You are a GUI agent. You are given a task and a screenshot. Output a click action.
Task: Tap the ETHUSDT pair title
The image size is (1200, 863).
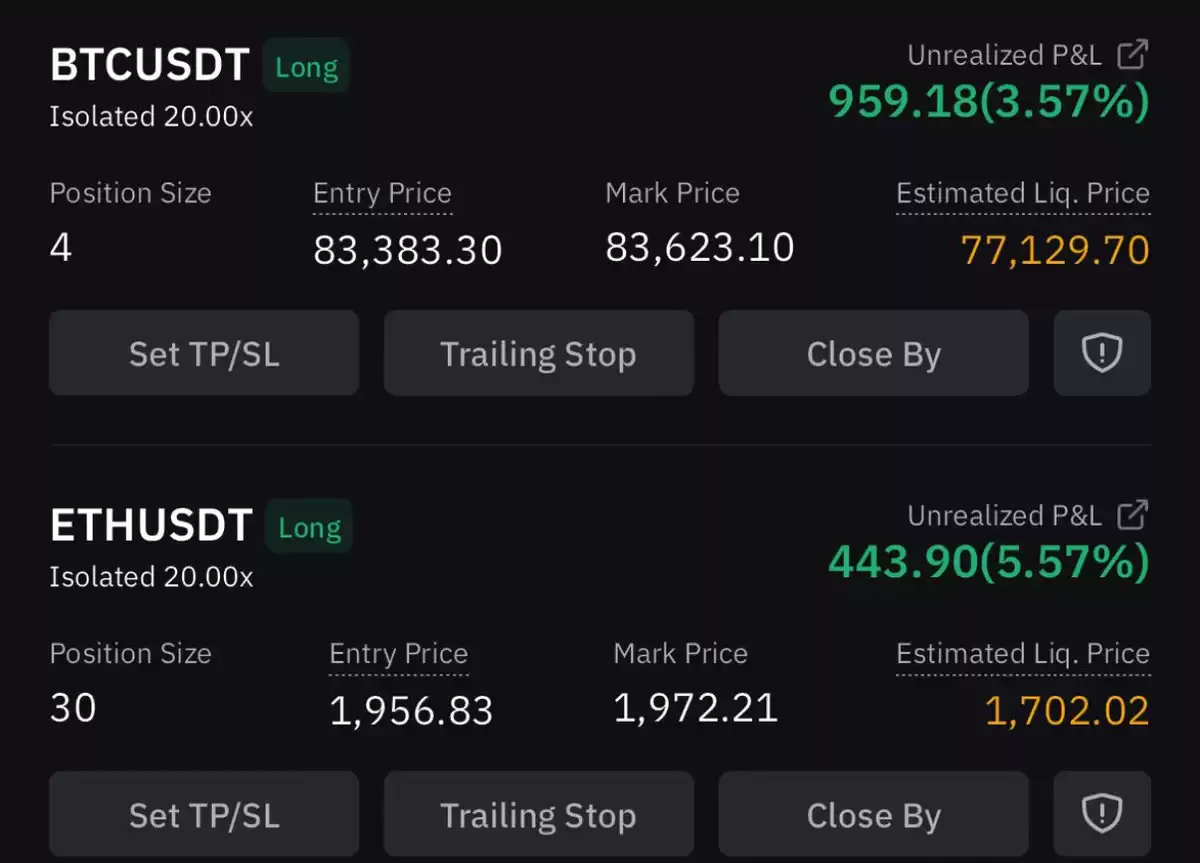point(150,526)
